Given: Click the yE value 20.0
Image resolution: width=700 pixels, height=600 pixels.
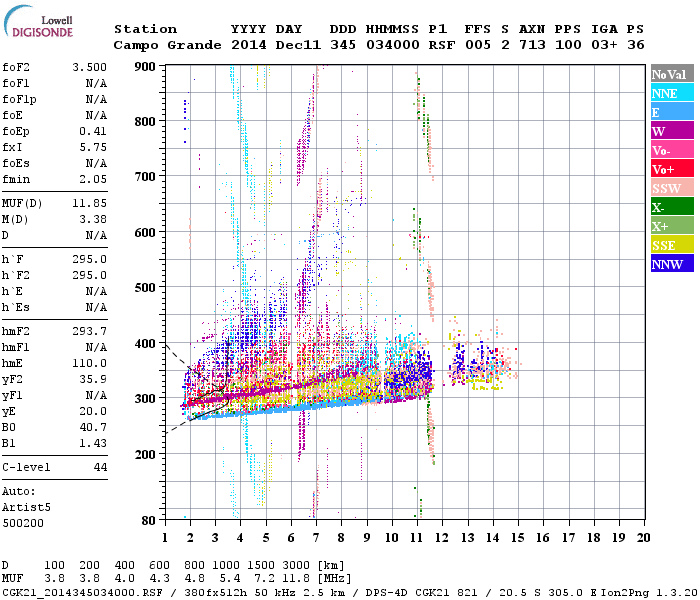Looking at the screenshot, I should (93, 412).
